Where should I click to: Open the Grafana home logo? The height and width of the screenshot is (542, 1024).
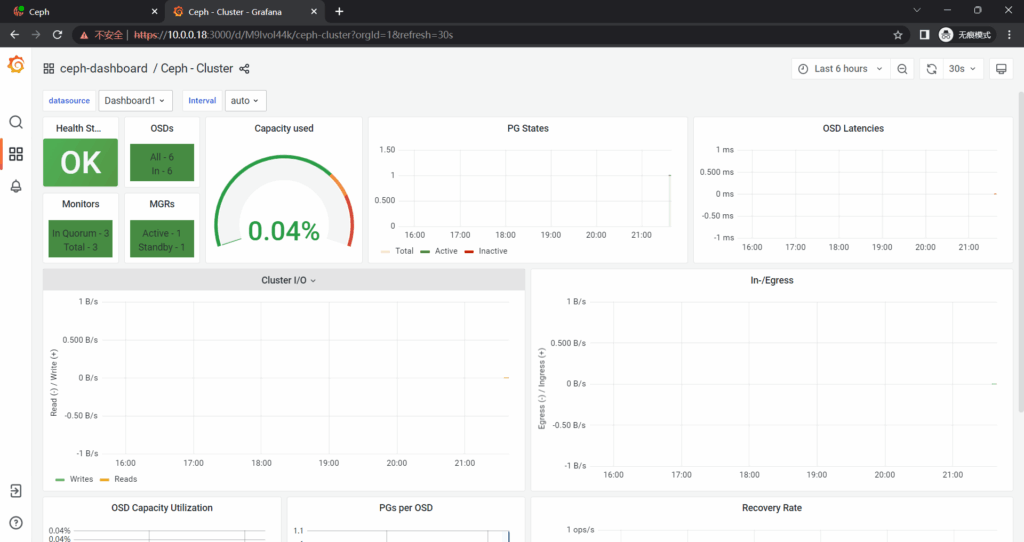[x=16, y=65]
